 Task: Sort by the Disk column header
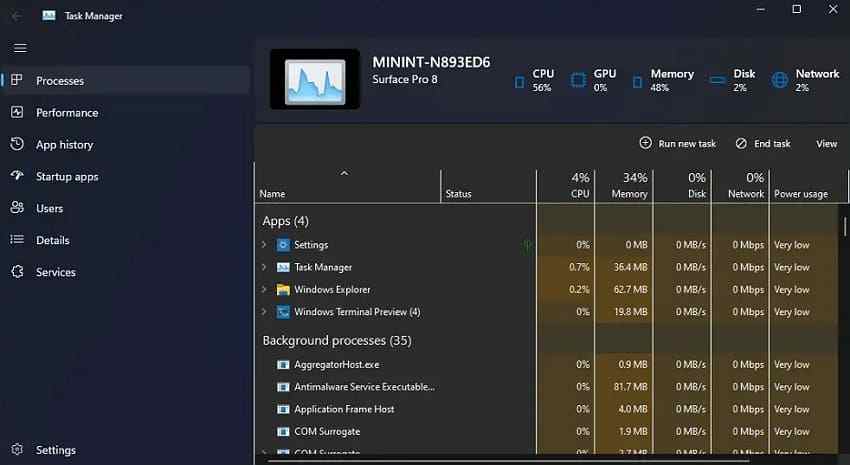click(x=682, y=185)
